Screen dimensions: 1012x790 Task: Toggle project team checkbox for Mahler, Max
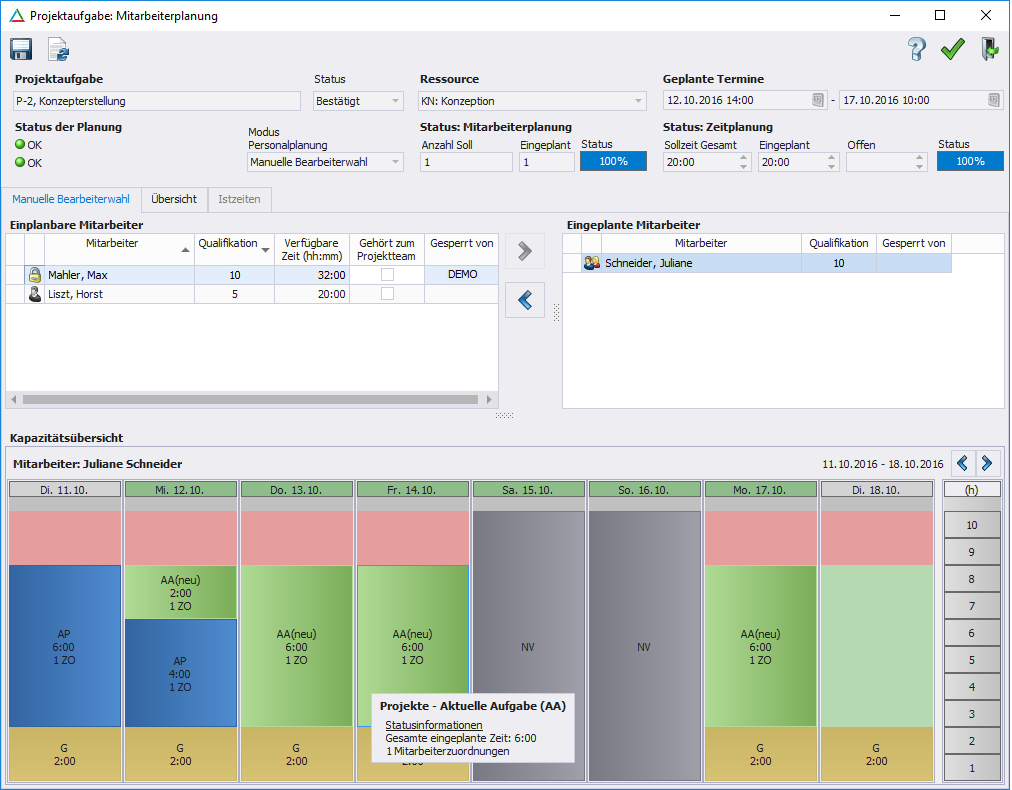pyautogui.click(x=387, y=274)
